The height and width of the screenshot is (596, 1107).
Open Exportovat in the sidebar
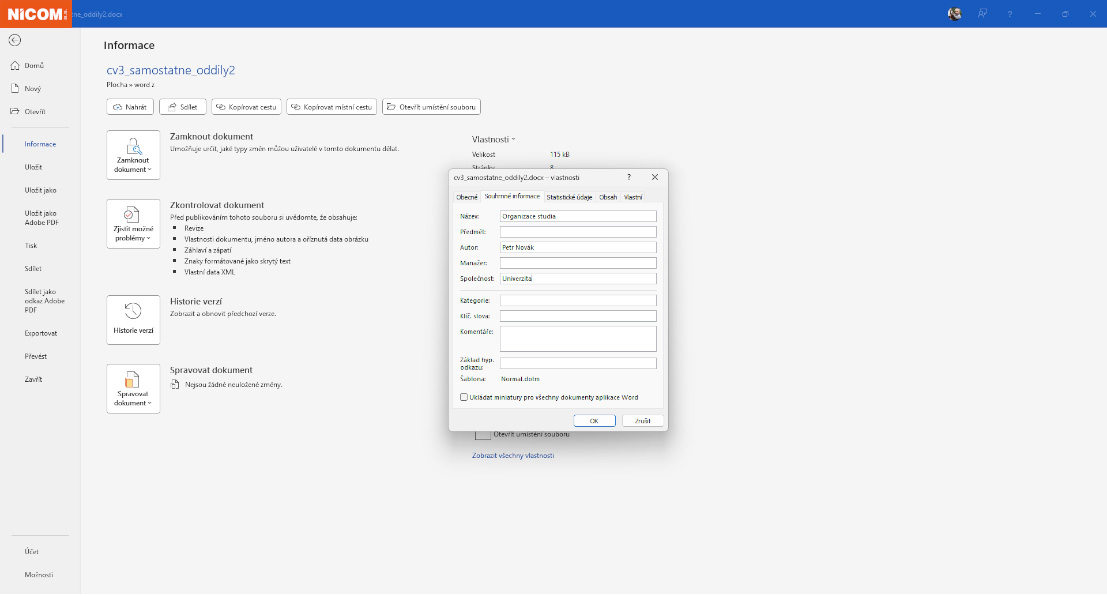coord(40,333)
